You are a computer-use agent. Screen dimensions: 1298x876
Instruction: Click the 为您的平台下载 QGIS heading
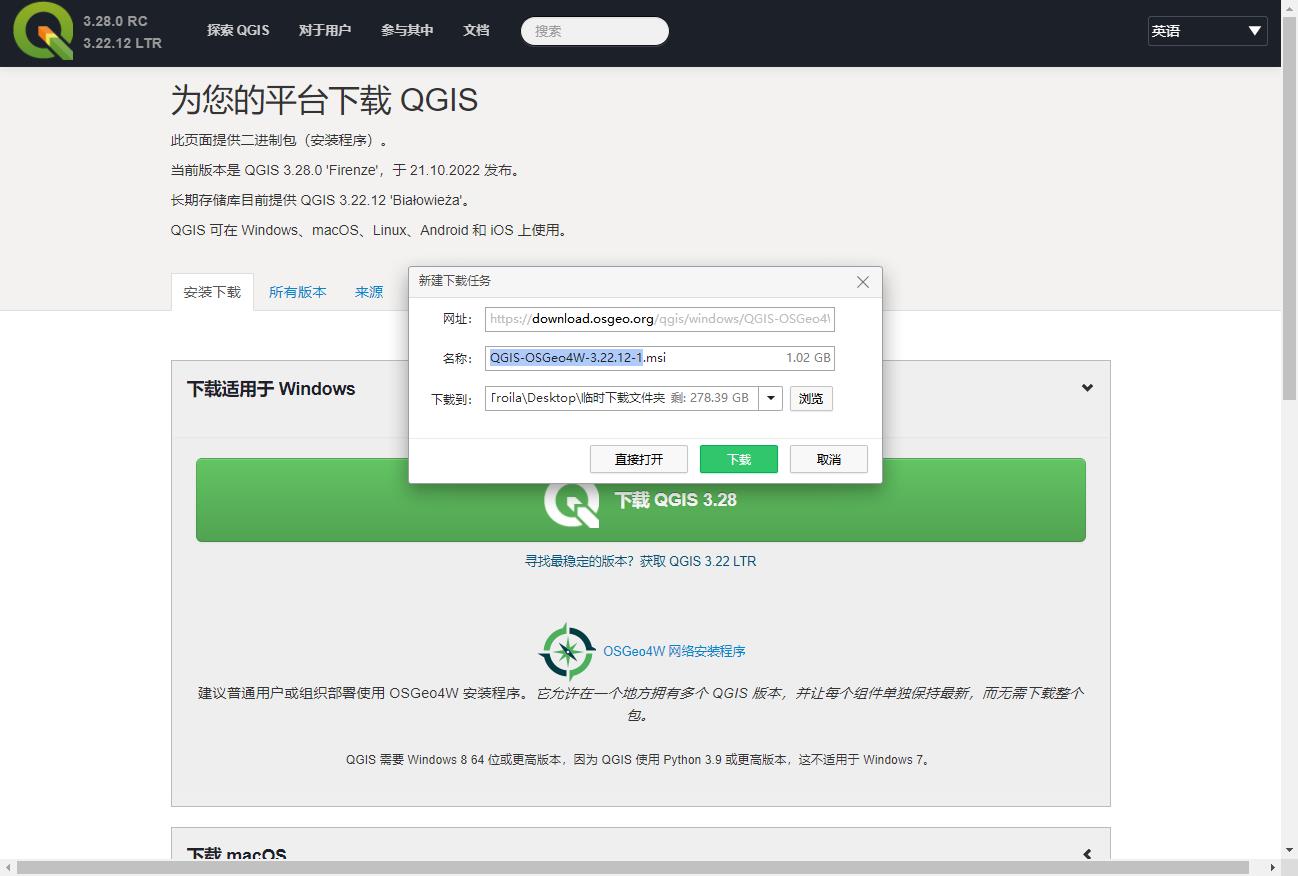click(324, 100)
